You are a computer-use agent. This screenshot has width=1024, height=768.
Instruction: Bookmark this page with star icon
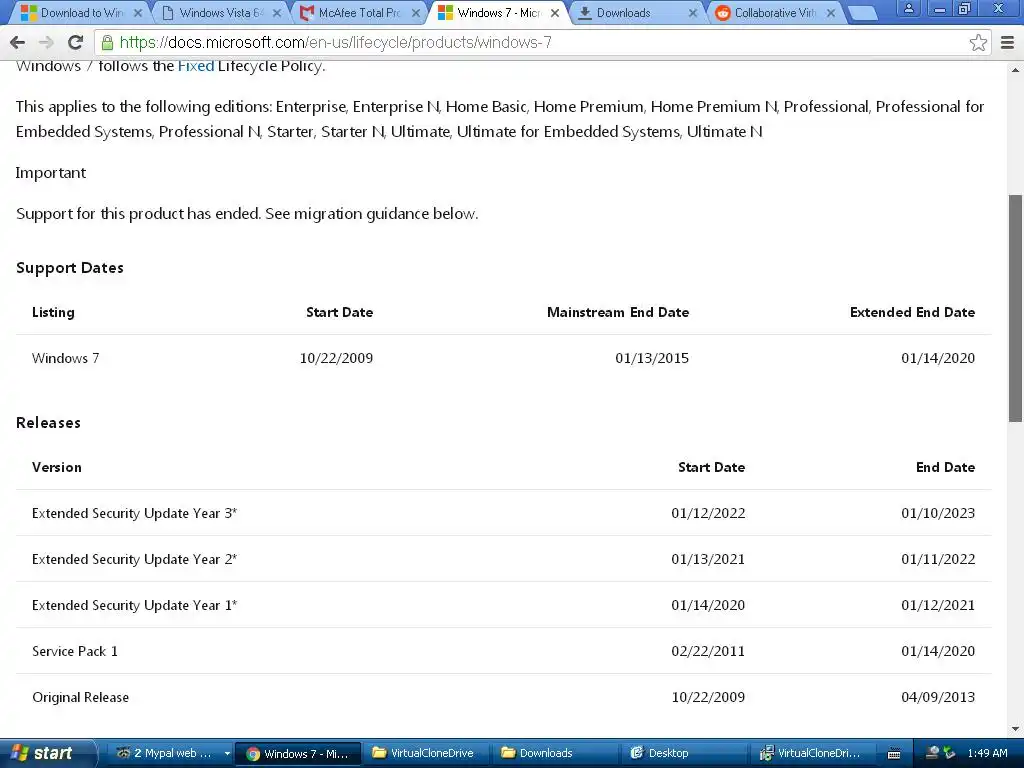click(x=978, y=42)
